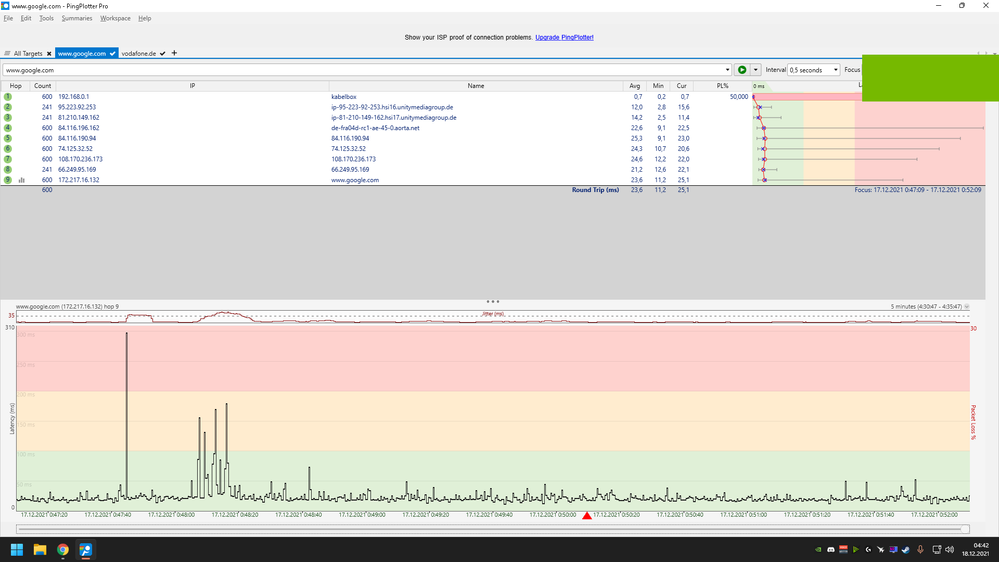Sort by the Count column header
Image resolution: width=999 pixels, height=562 pixels.
click(x=43, y=86)
